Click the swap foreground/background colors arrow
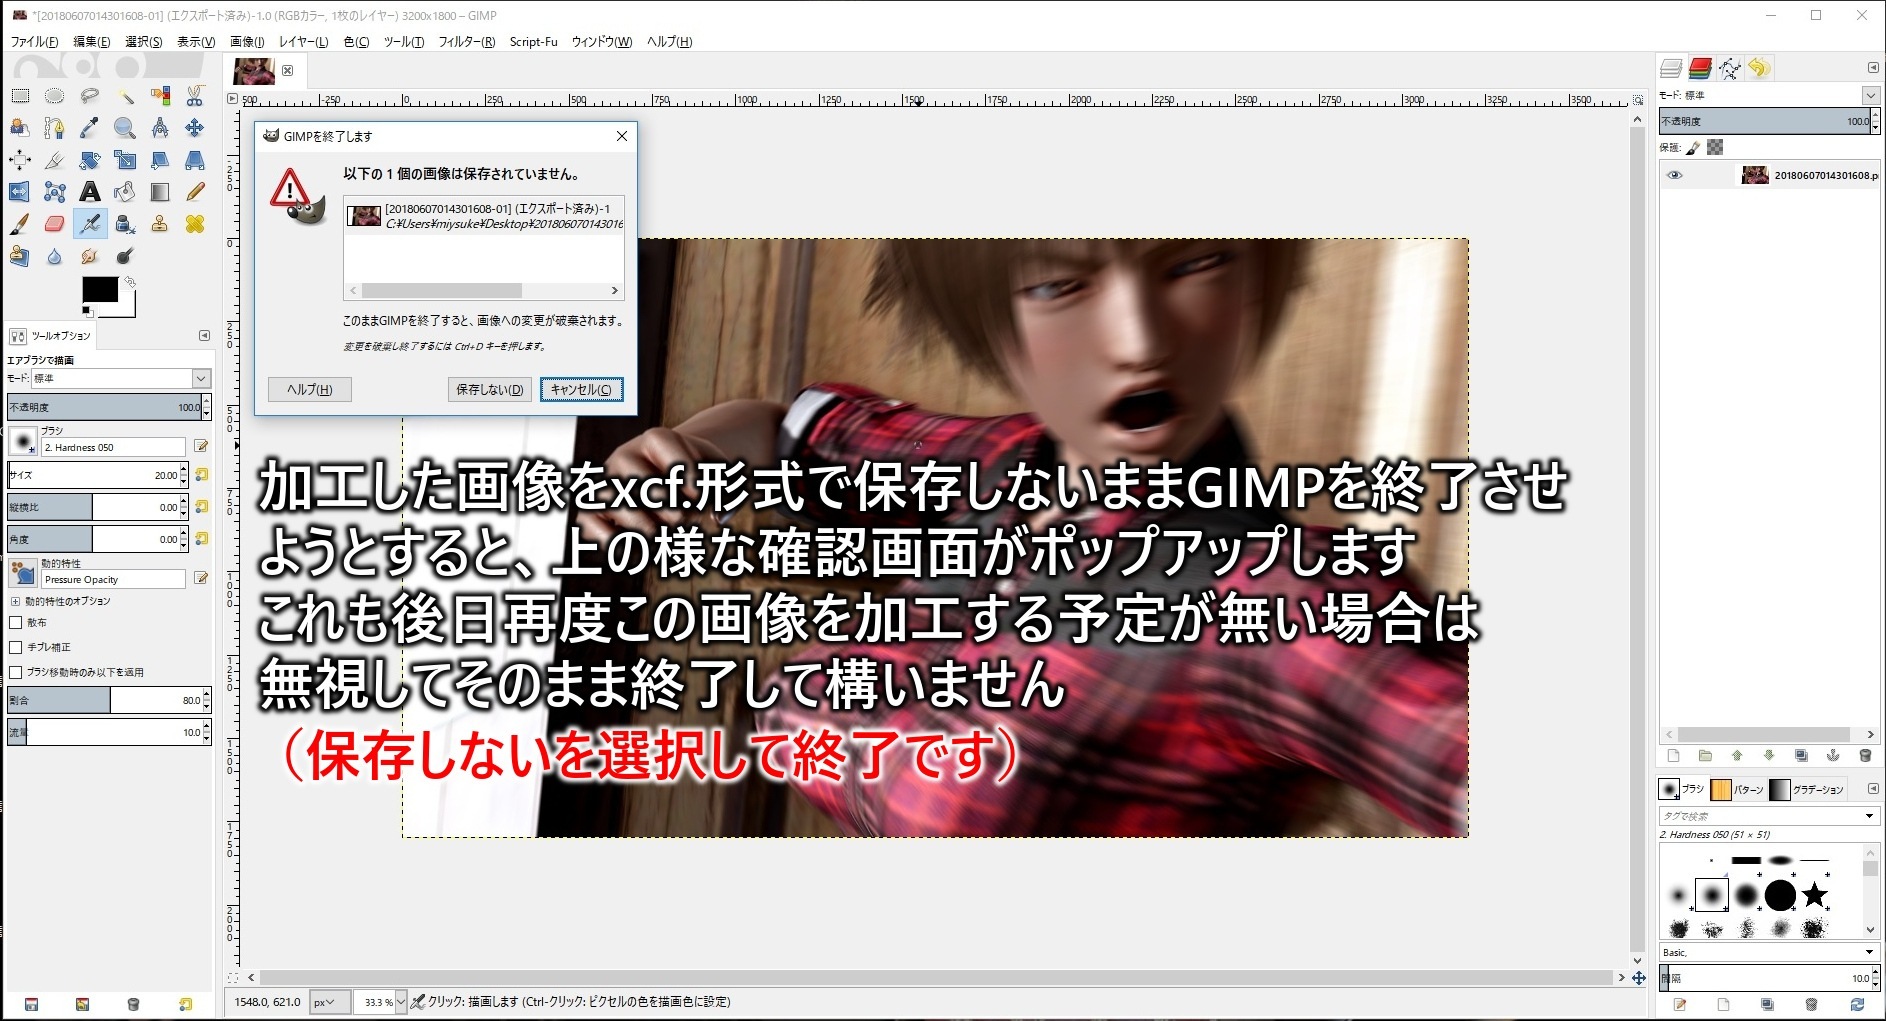 tap(129, 282)
